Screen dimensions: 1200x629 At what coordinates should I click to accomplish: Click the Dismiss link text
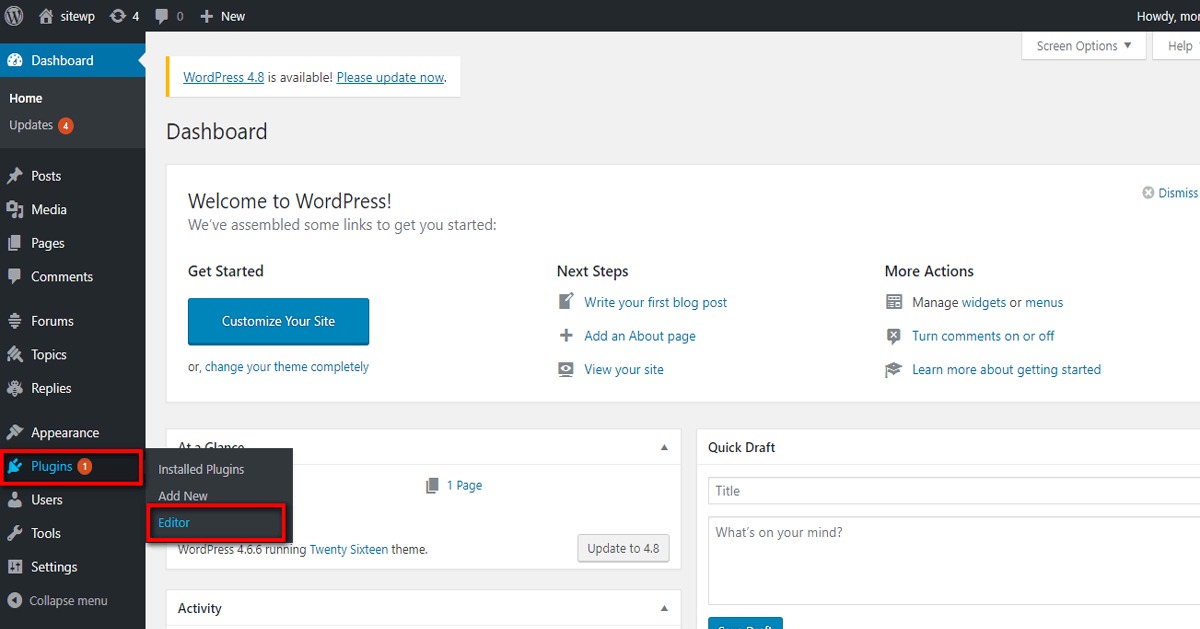1178,193
